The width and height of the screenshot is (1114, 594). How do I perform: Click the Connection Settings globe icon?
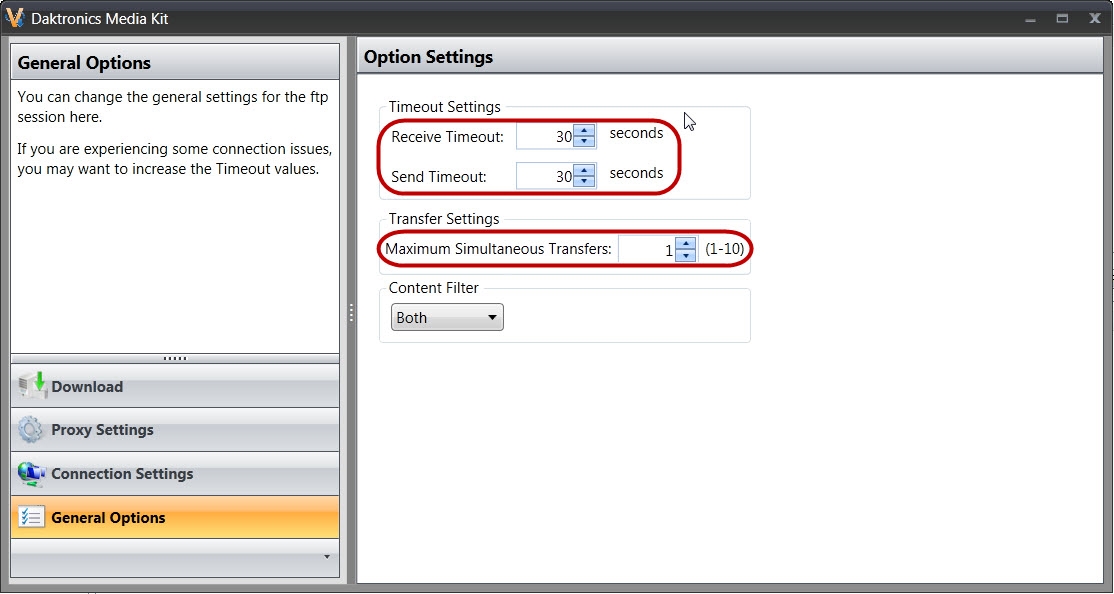click(31, 474)
